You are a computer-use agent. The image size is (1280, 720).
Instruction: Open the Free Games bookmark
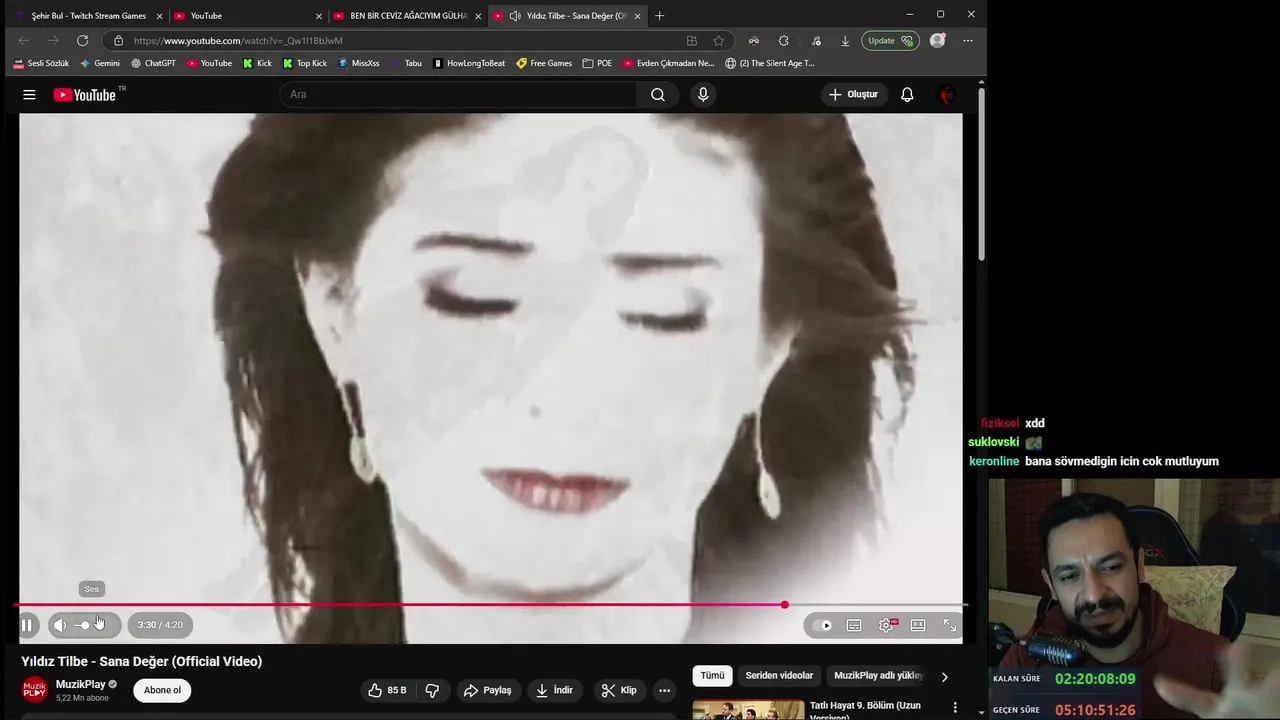544,63
